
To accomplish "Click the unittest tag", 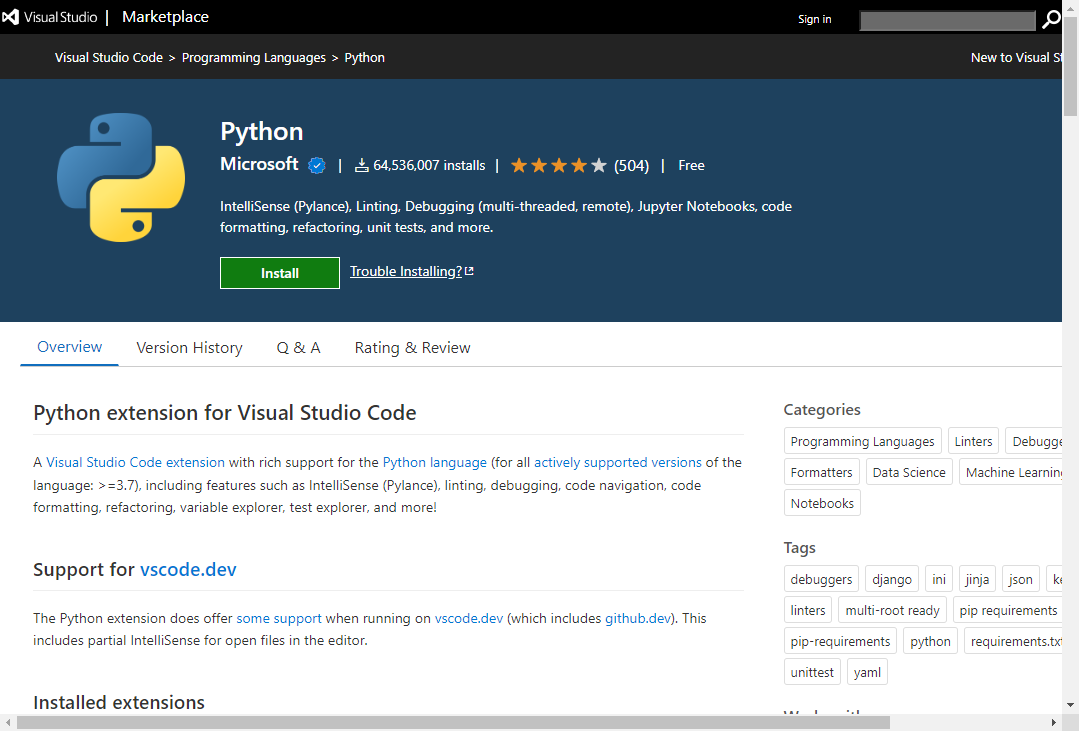I will (x=813, y=672).
